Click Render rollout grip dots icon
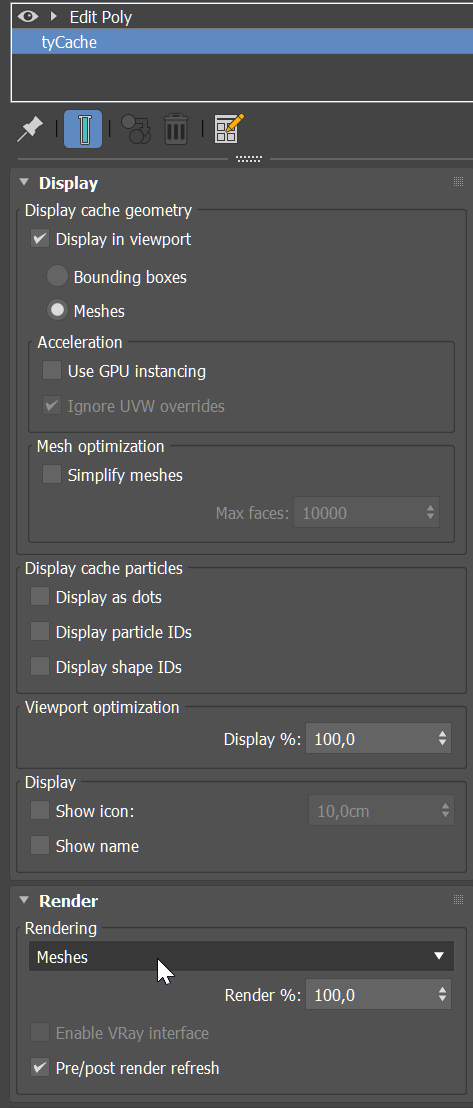The width and height of the screenshot is (473, 1108). tap(458, 900)
